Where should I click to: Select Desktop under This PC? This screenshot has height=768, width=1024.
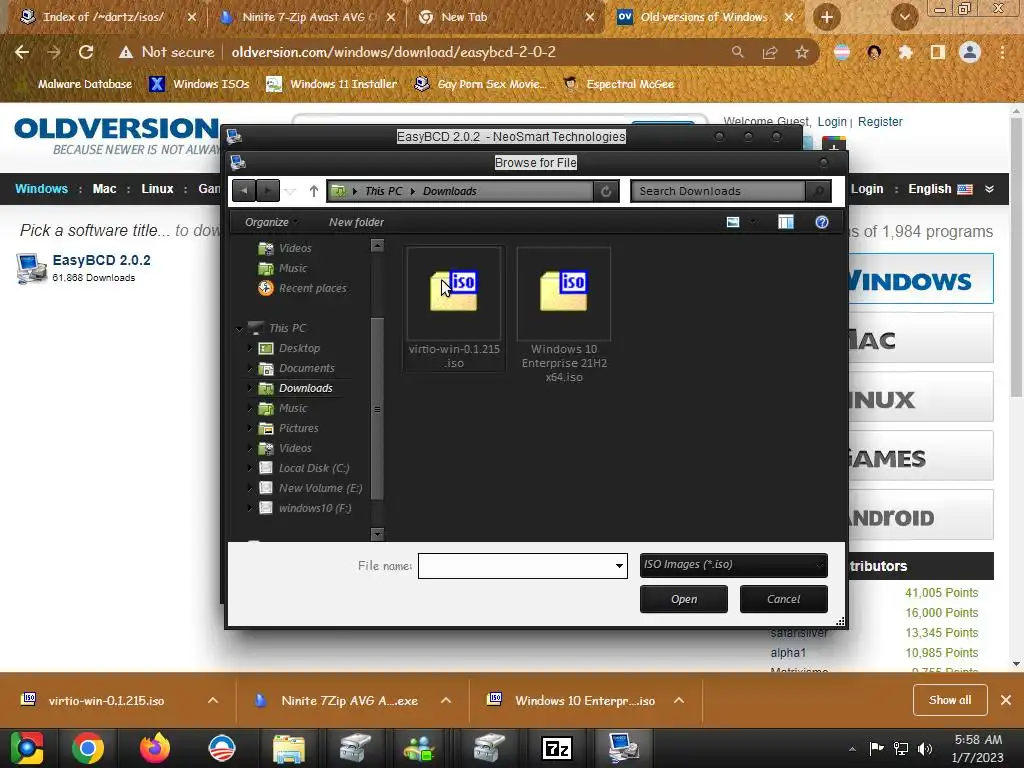click(x=299, y=348)
